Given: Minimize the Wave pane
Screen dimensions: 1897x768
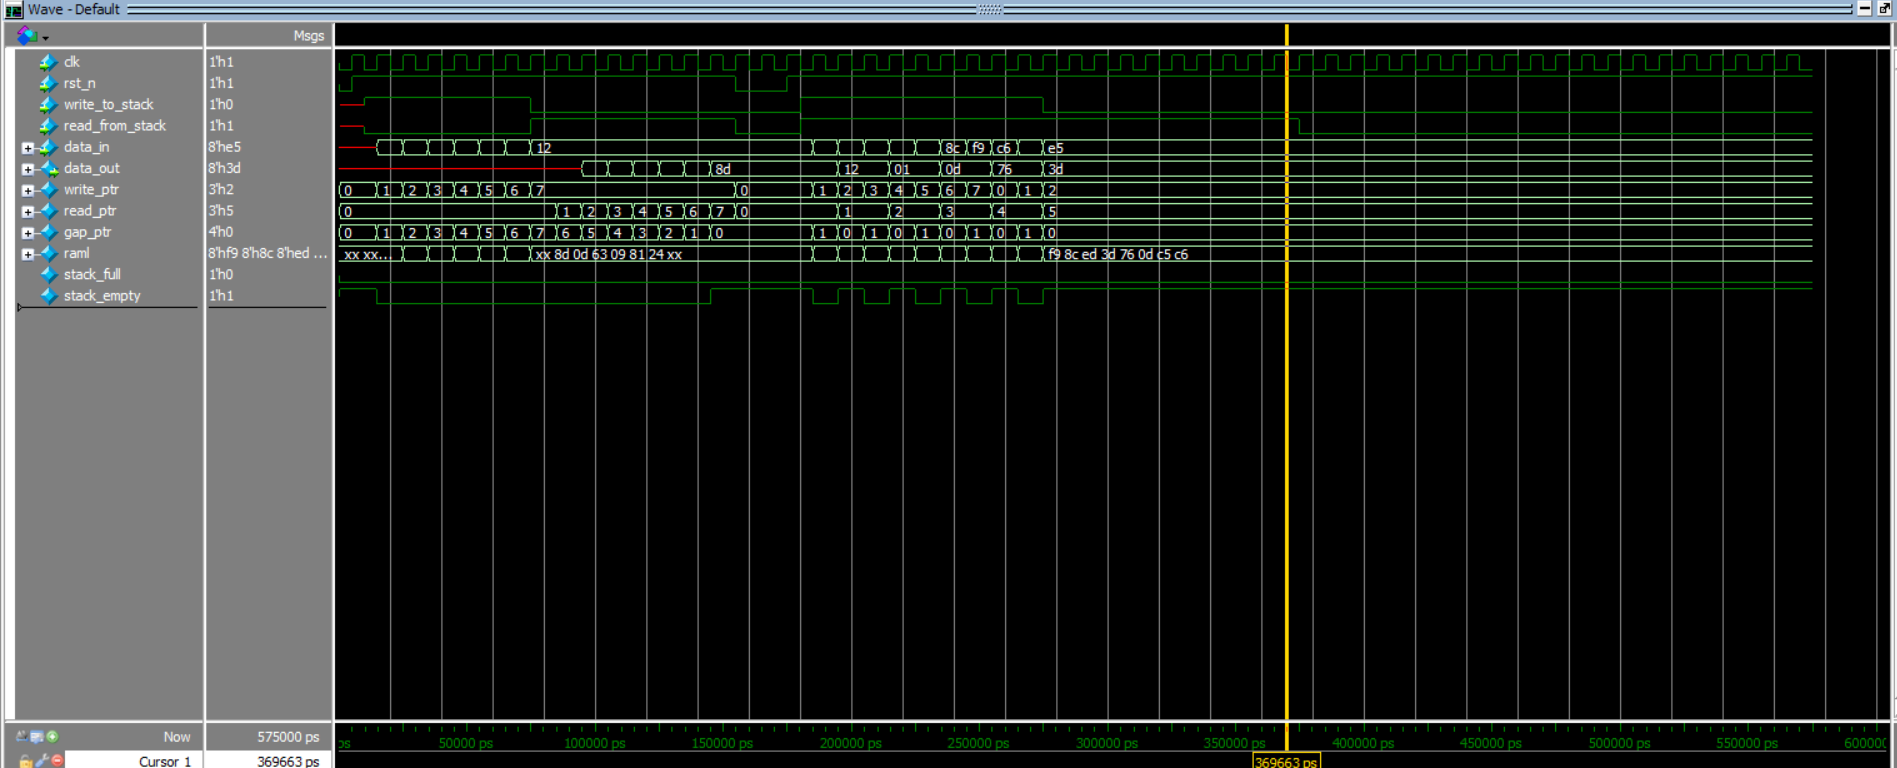Looking at the screenshot, I should coord(1864,9).
